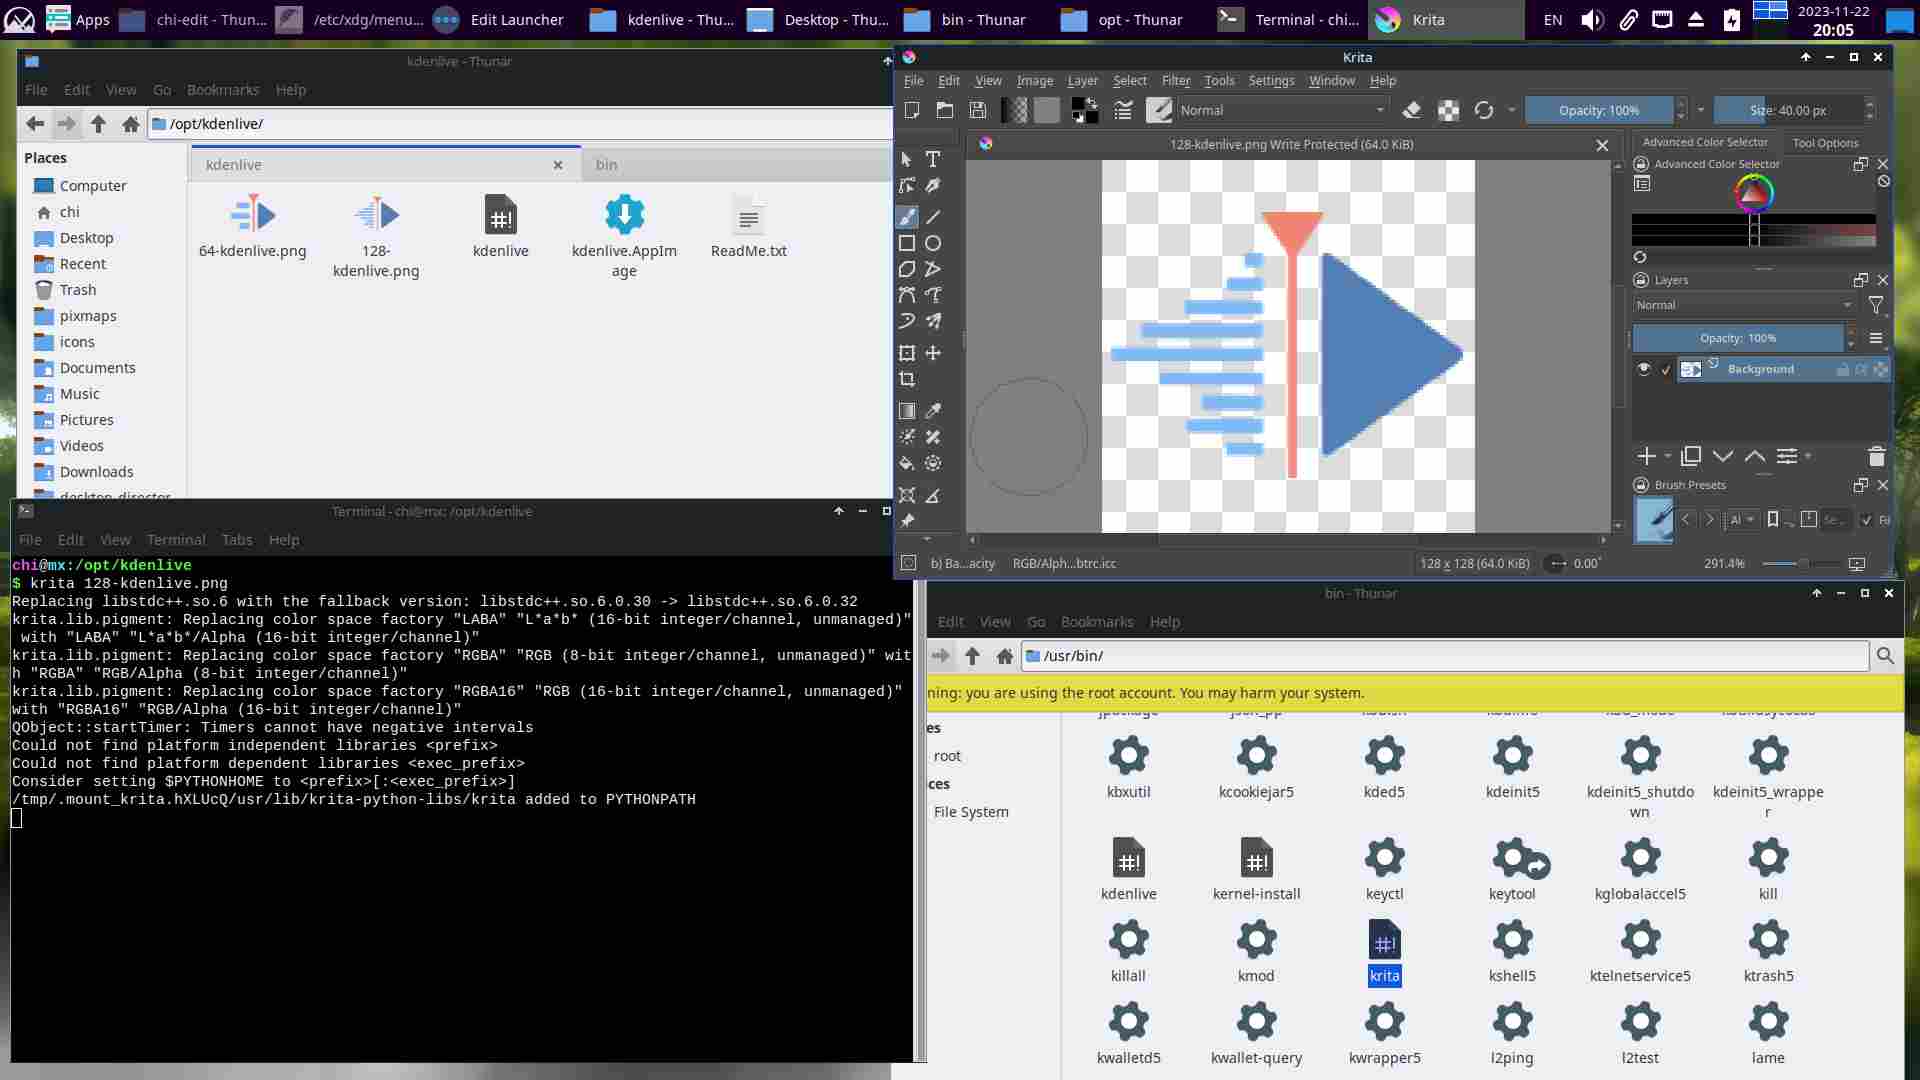
Task: Hide the Background layer via eye icon
Action: coord(1643,369)
